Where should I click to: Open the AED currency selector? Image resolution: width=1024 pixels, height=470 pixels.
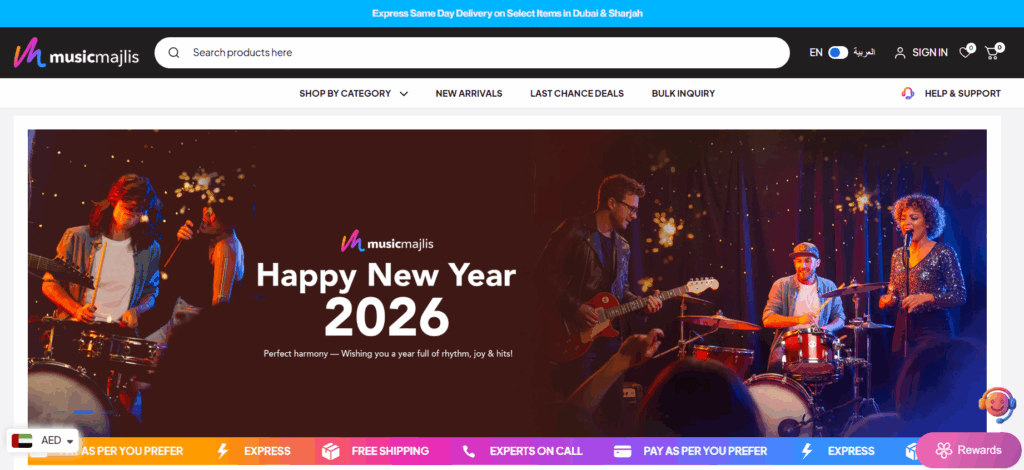43,441
